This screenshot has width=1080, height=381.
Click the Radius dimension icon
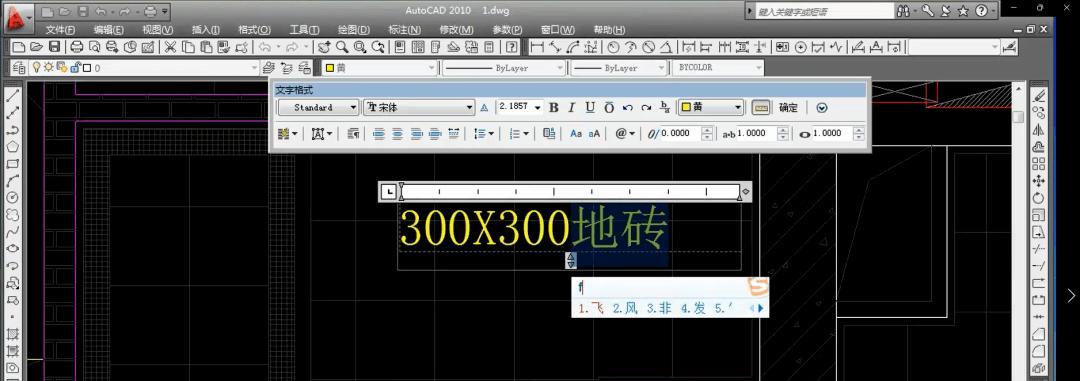[x=613, y=47]
